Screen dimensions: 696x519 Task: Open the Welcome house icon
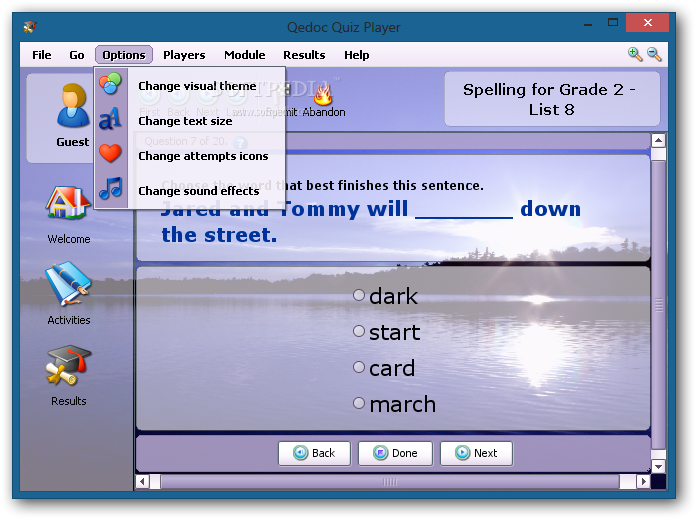68,202
